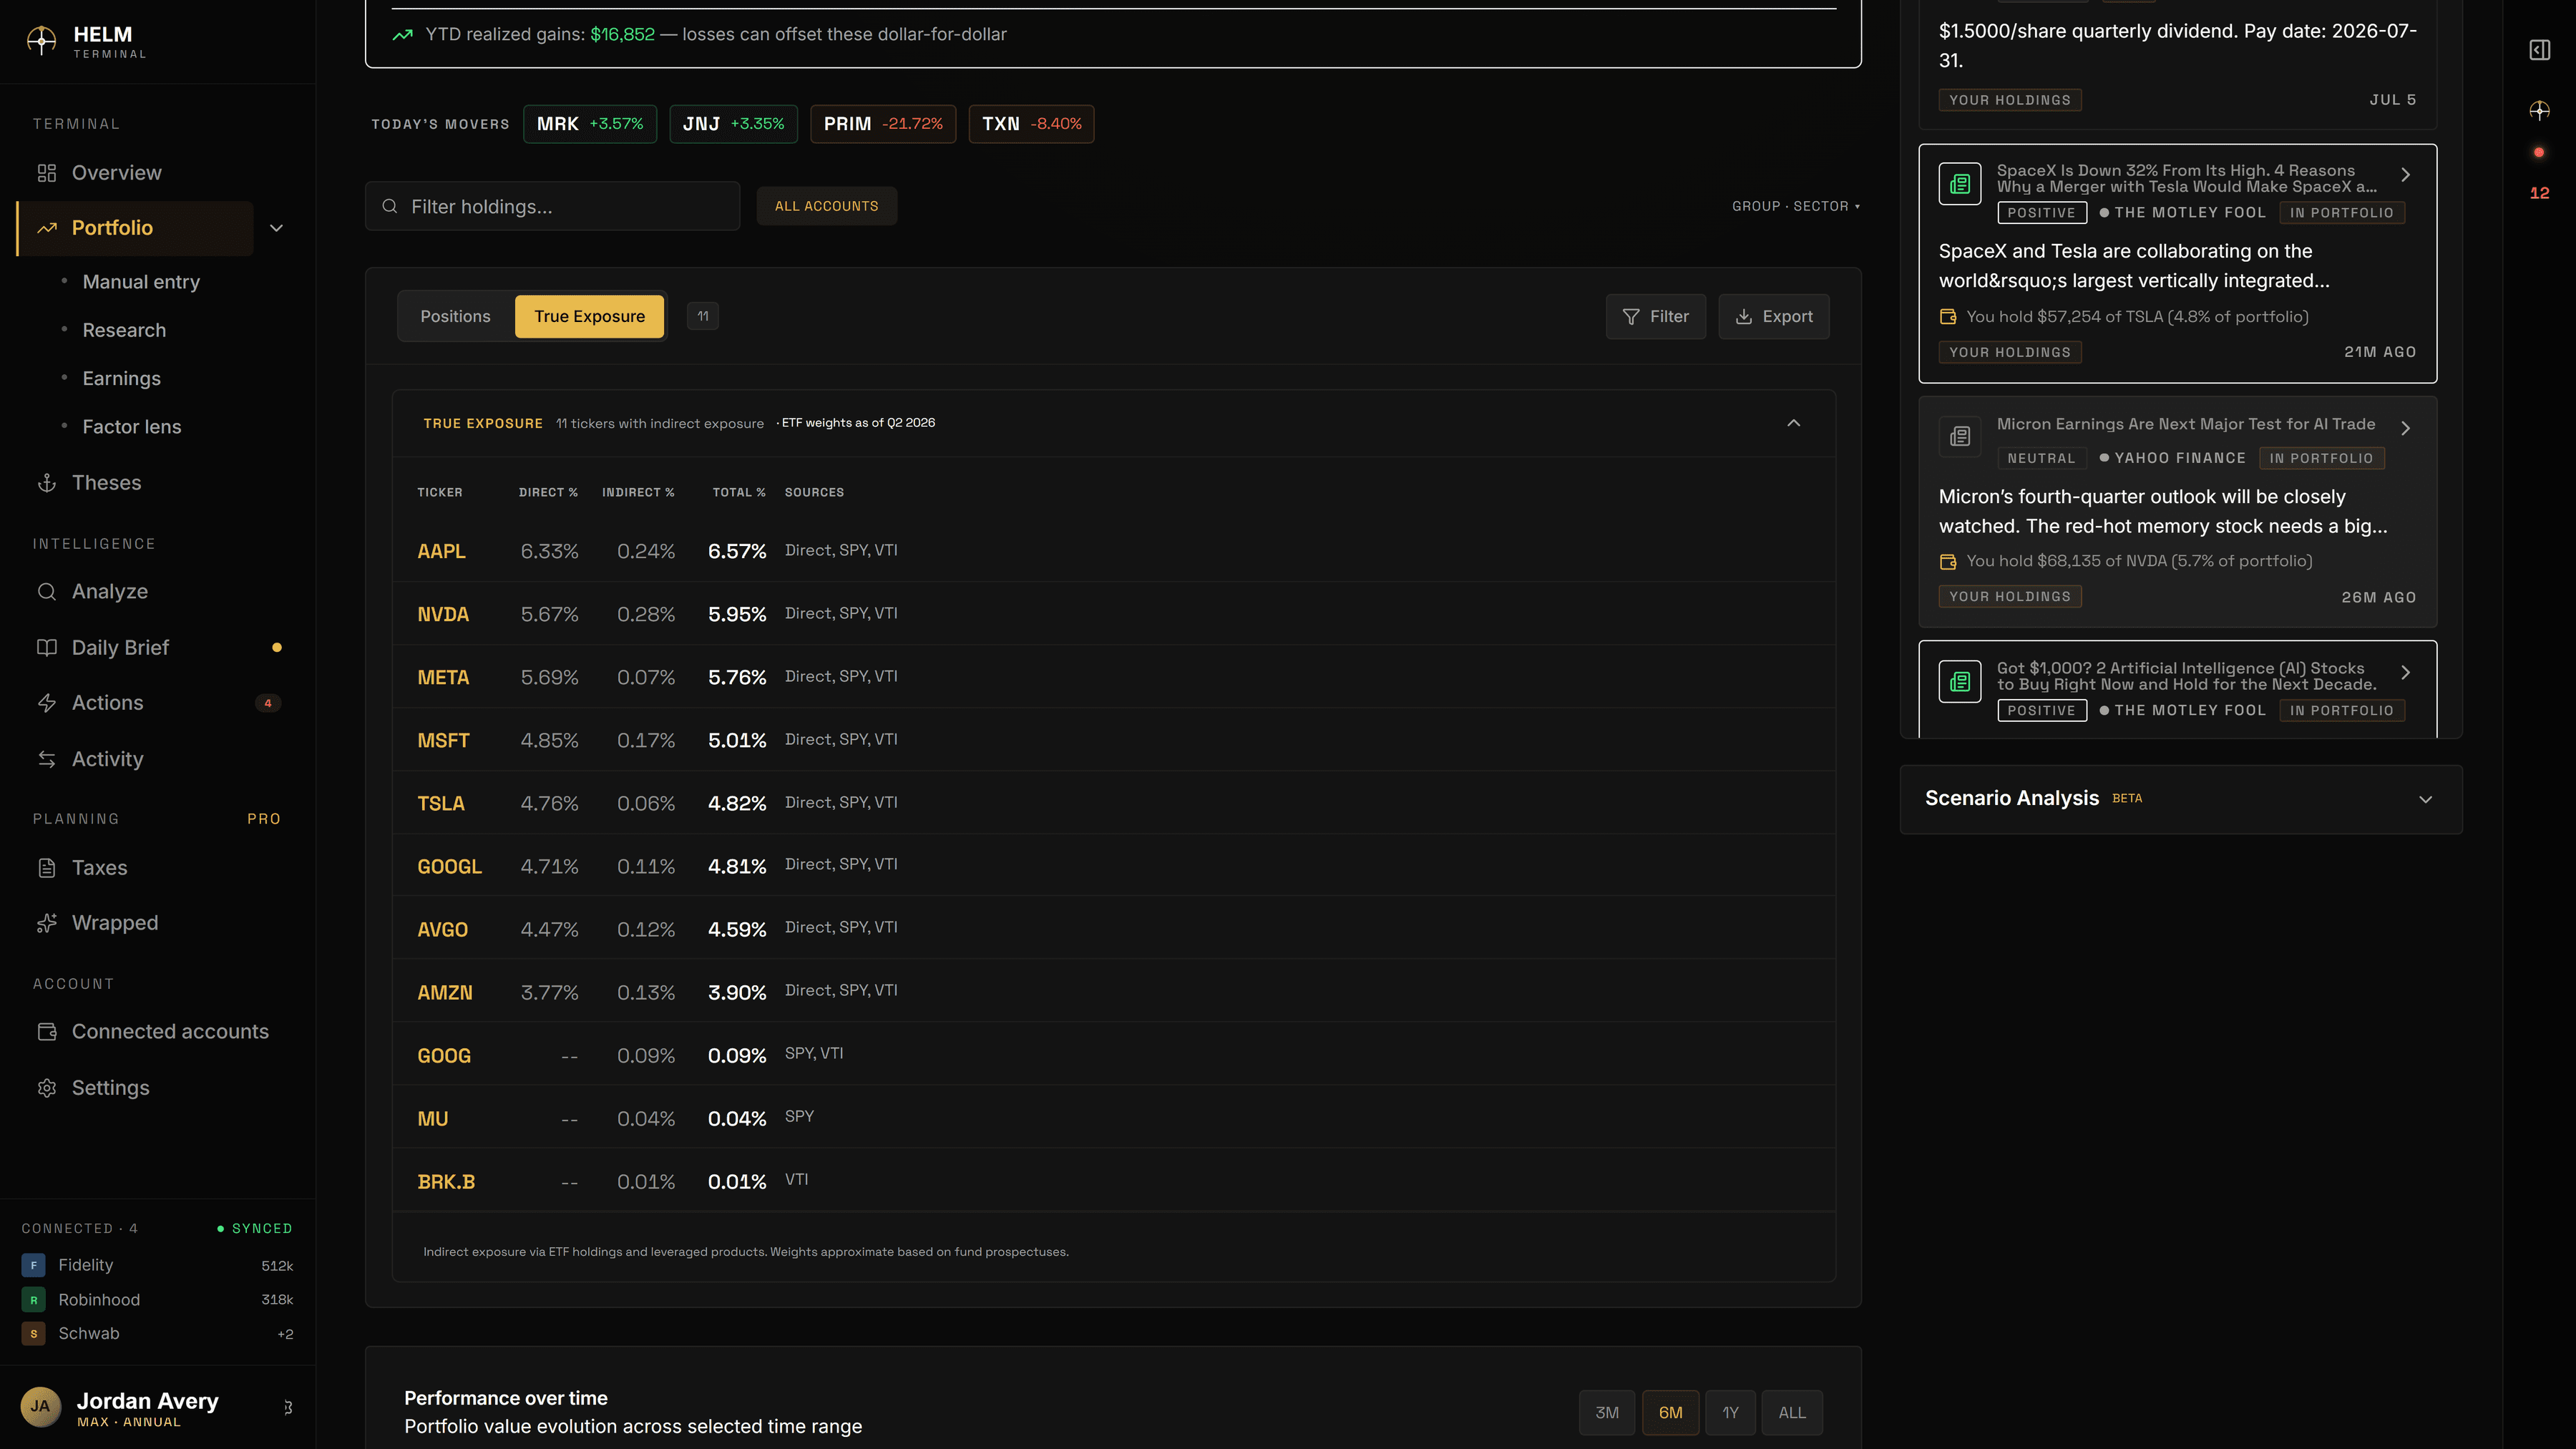Open Taxes via the document icon

pyautogui.click(x=47, y=868)
